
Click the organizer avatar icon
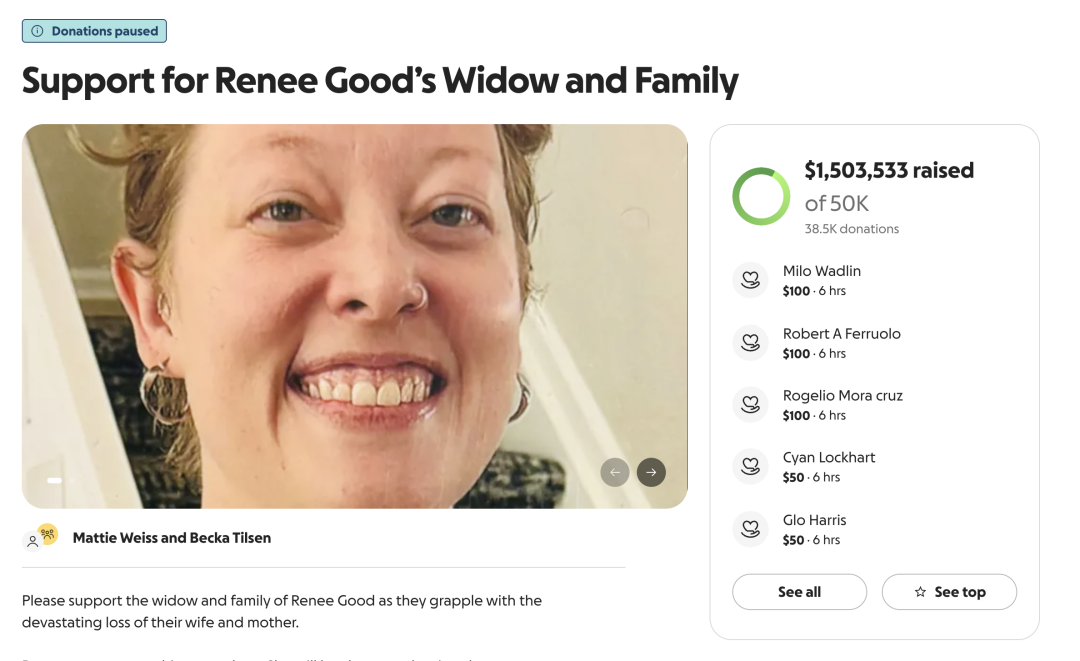tap(42, 537)
